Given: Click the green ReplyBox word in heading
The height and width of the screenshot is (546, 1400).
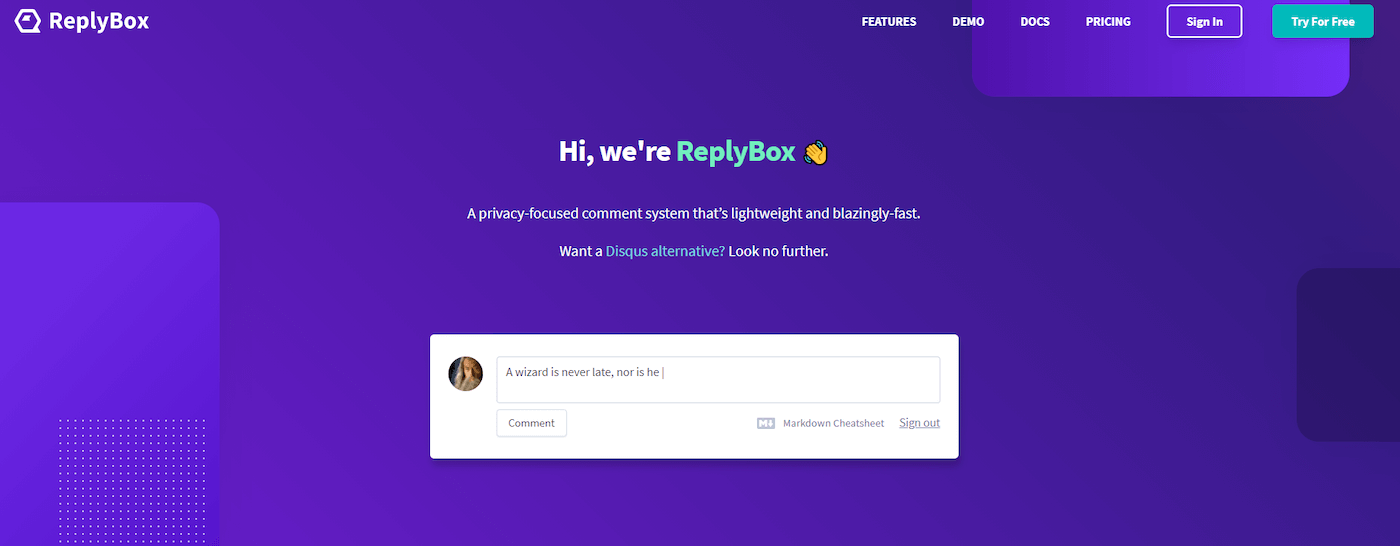Looking at the screenshot, I should (736, 152).
